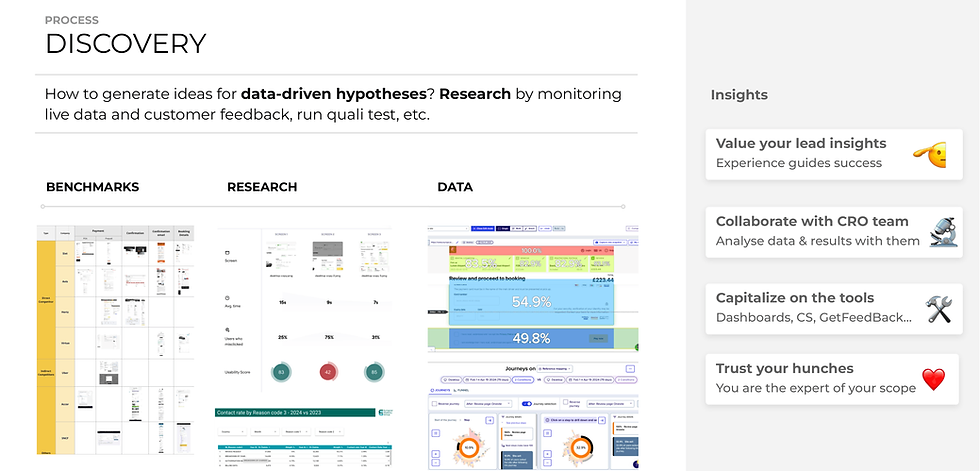Viewport: 980px width, 471px height.
Task: Check the first Reverse journey checkbox
Action: coord(434,404)
